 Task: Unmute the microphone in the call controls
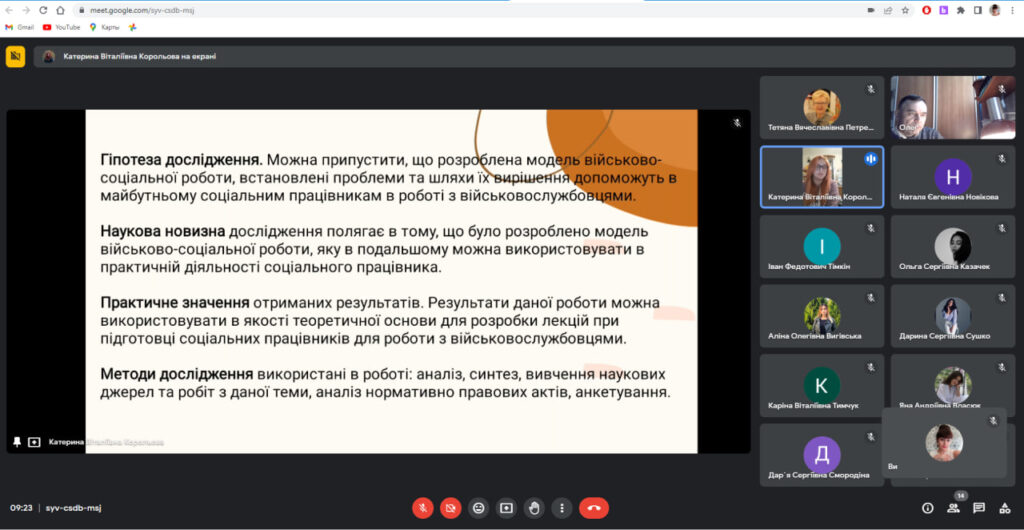423,508
